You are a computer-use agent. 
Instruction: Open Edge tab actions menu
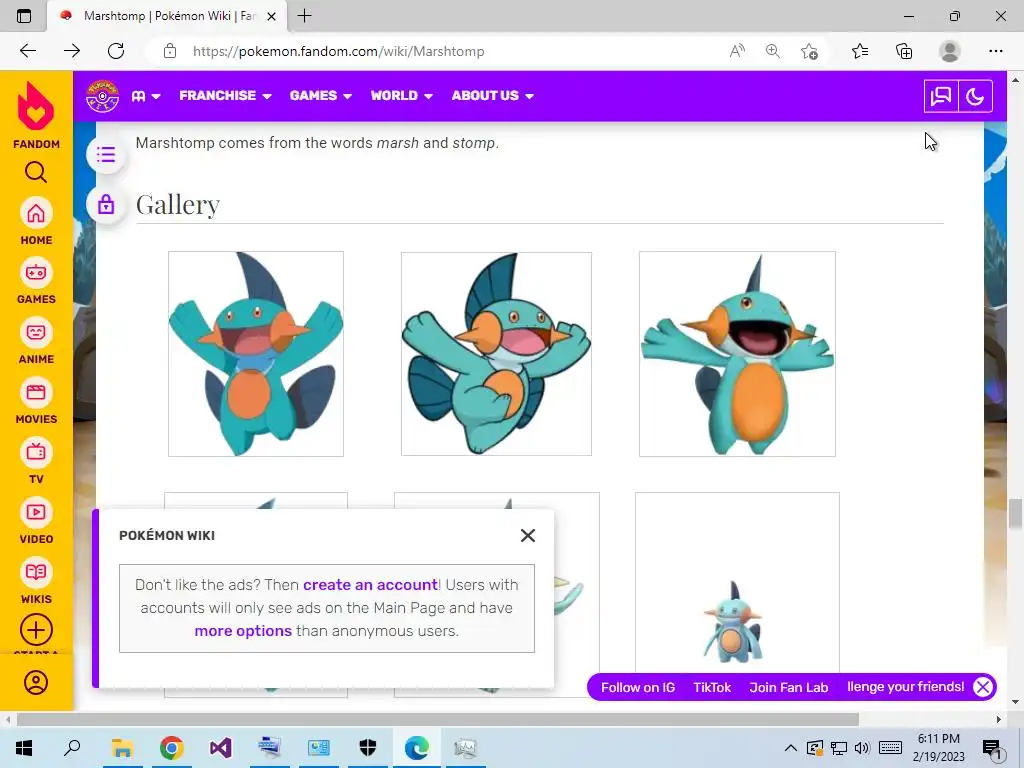(24, 16)
